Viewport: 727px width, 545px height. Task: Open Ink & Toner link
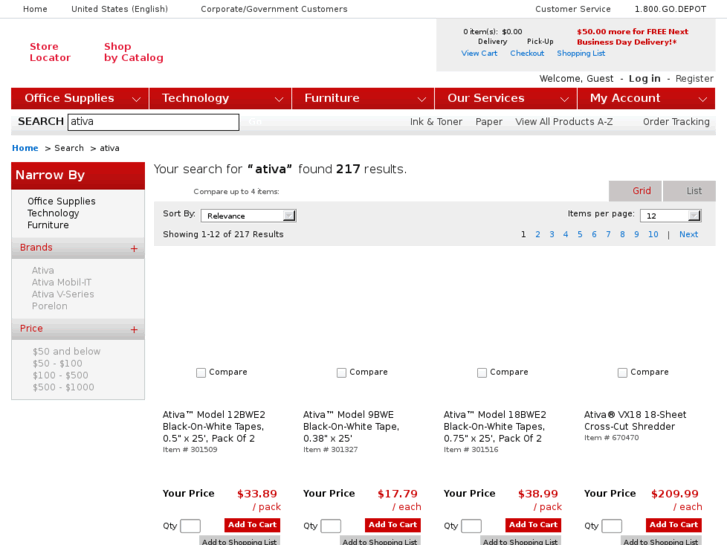point(436,122)
